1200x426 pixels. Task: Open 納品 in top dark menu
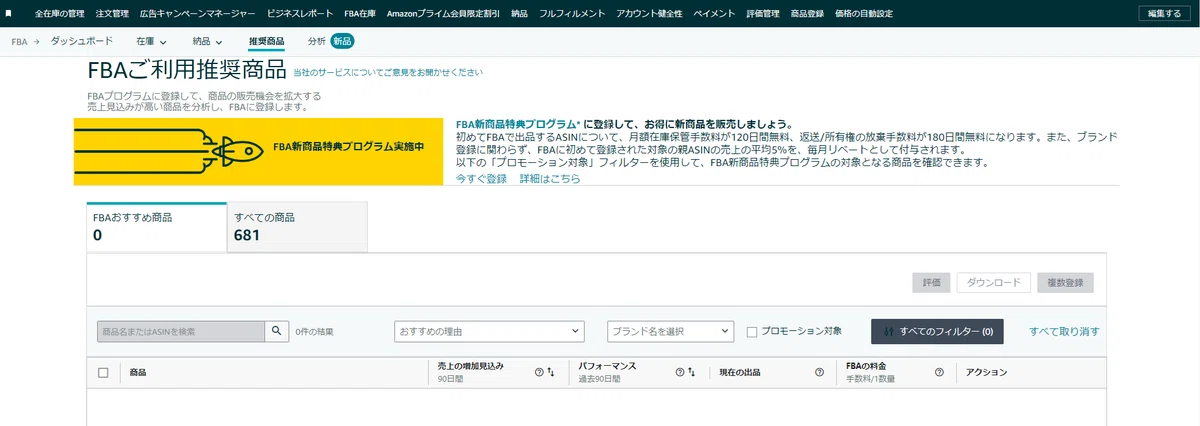click(x=519, y=14)
